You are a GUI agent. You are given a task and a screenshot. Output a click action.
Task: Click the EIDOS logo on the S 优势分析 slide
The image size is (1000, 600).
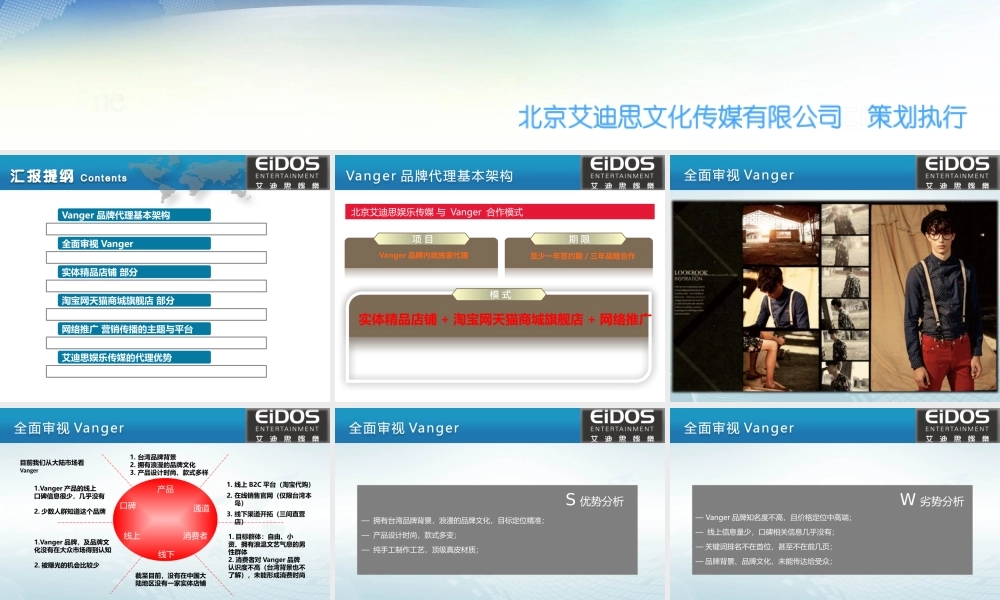pos(622,425)
